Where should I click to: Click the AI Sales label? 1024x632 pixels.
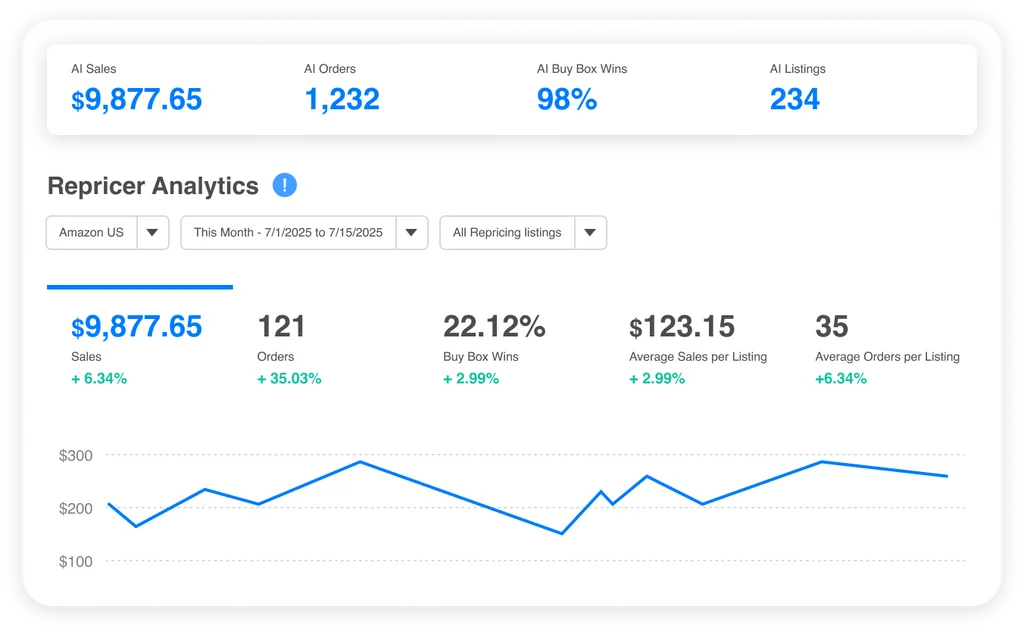[x=93, y=69]
